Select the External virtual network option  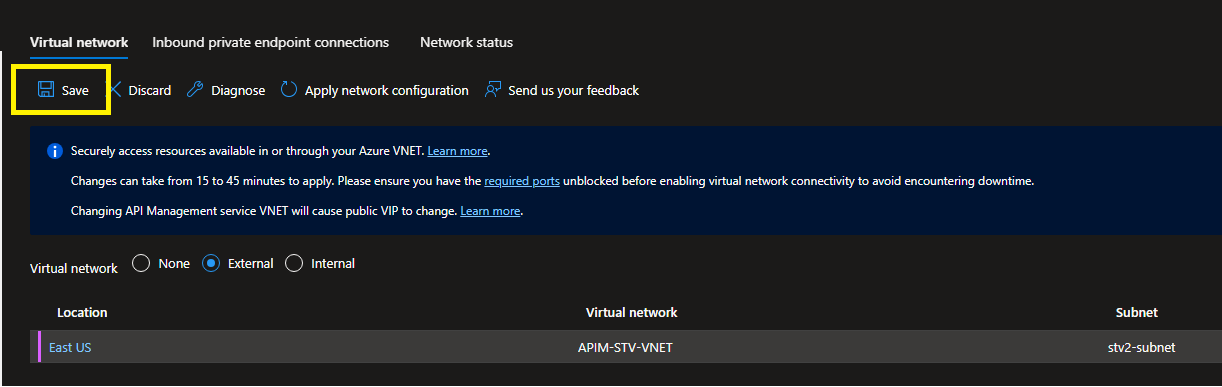pos(211,263)
